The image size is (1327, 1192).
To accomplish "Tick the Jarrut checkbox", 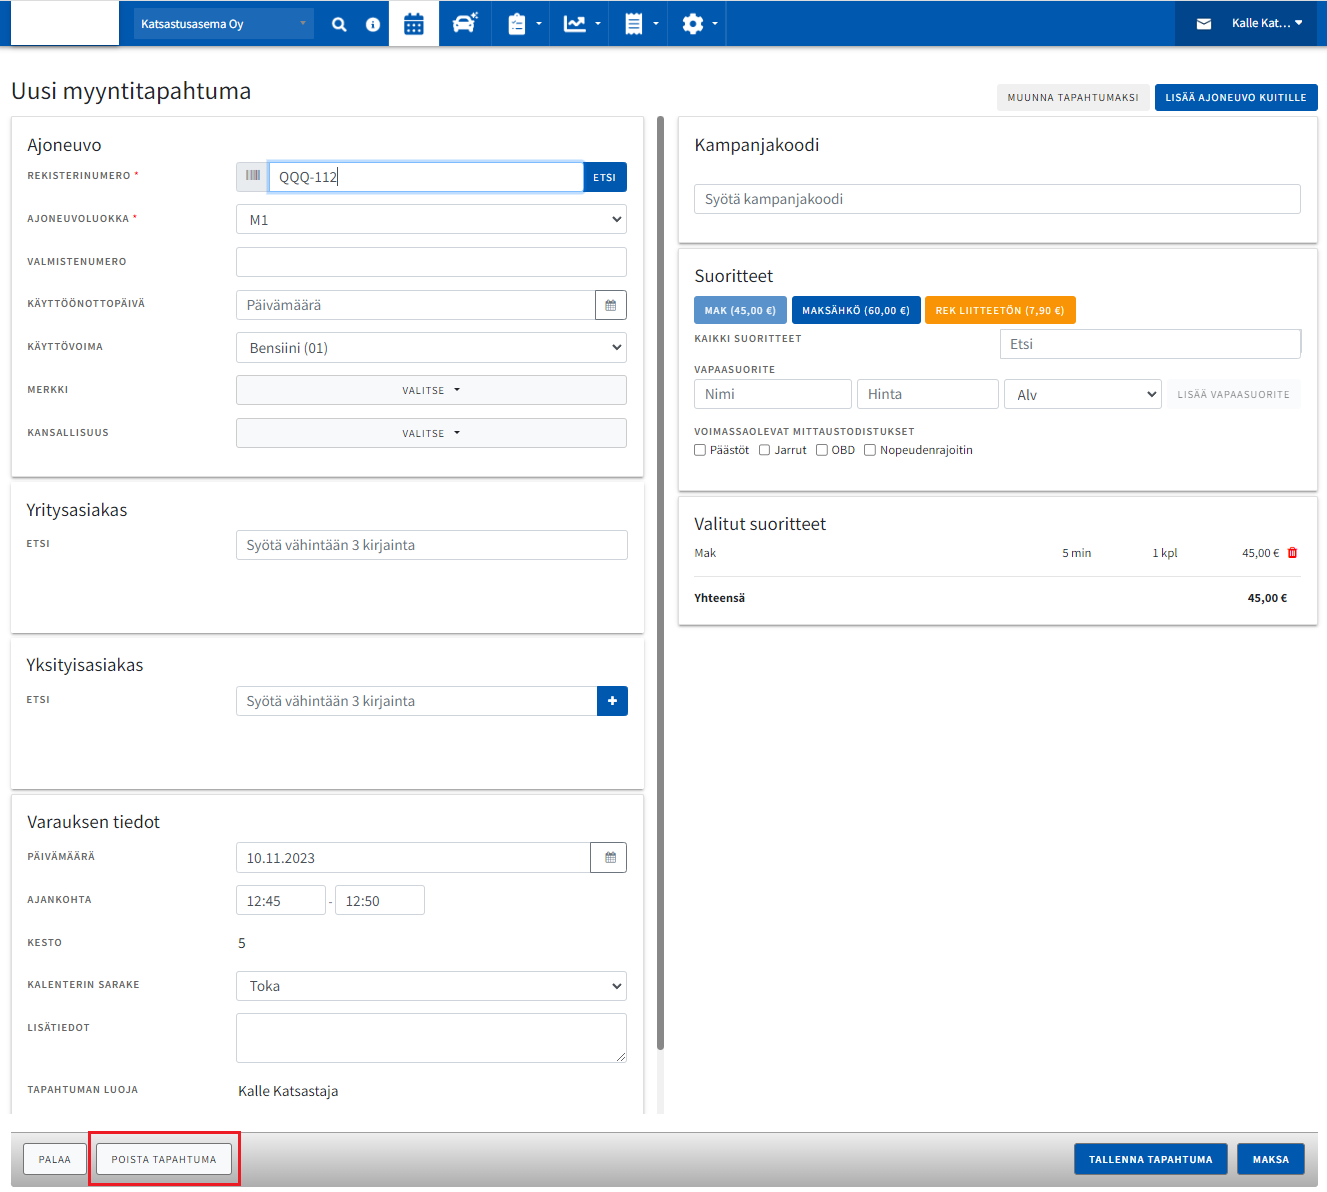I will tap(765, 450).
